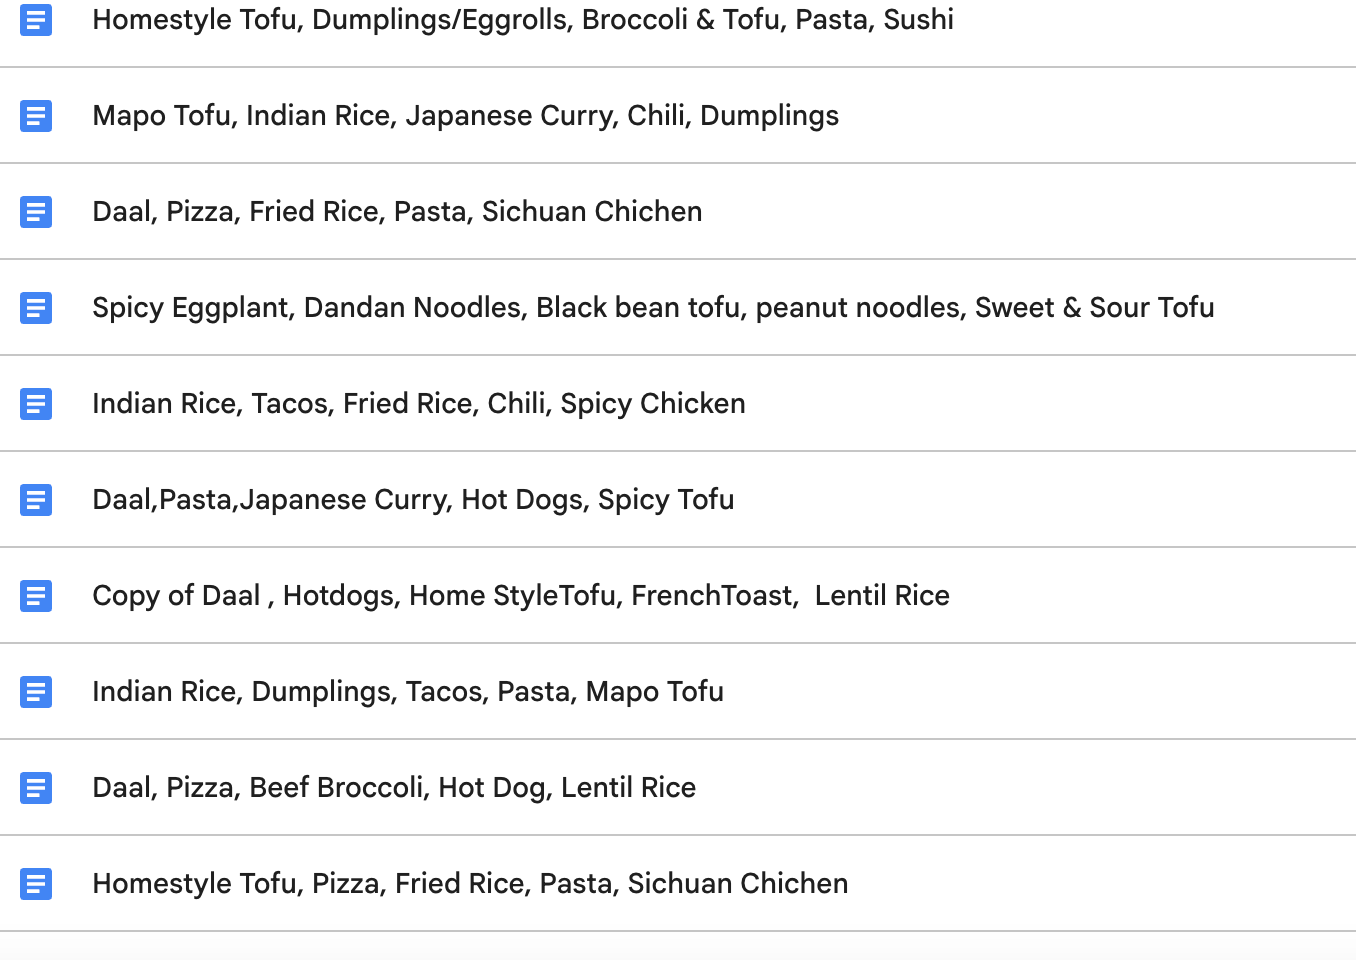This screenshot has width=1356, height=960.
Task: Click the Docs icon beside Mapo Tofu, Indian Rice
Action: click(36, 116)
